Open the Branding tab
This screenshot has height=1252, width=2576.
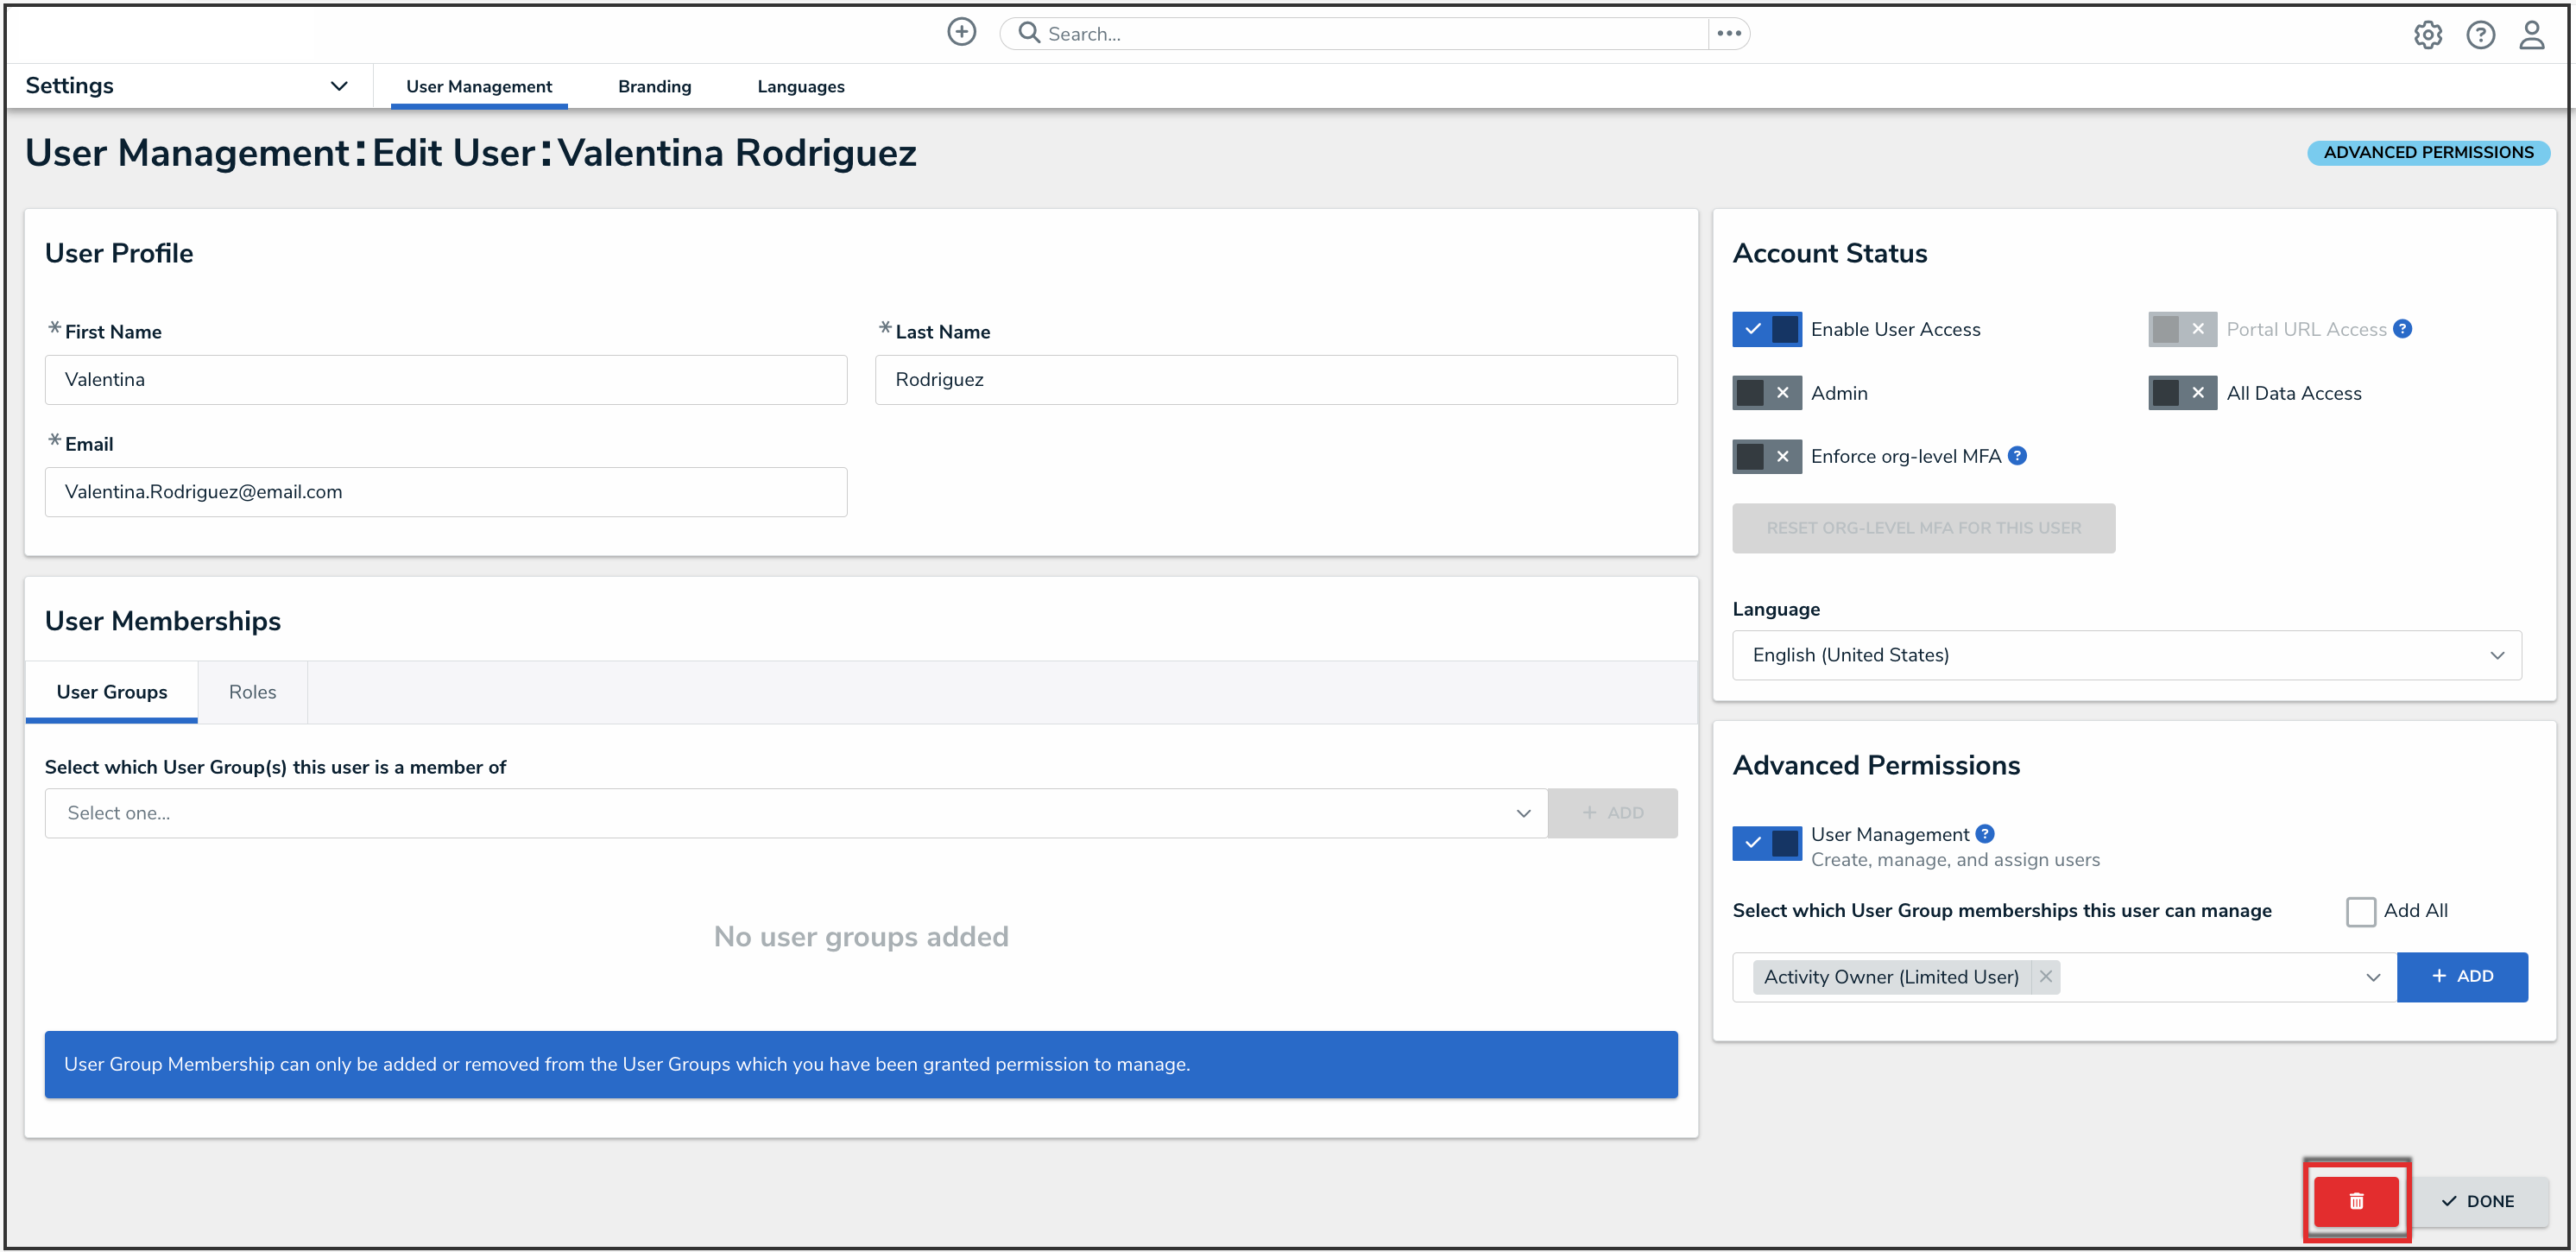tap(654, 87)
